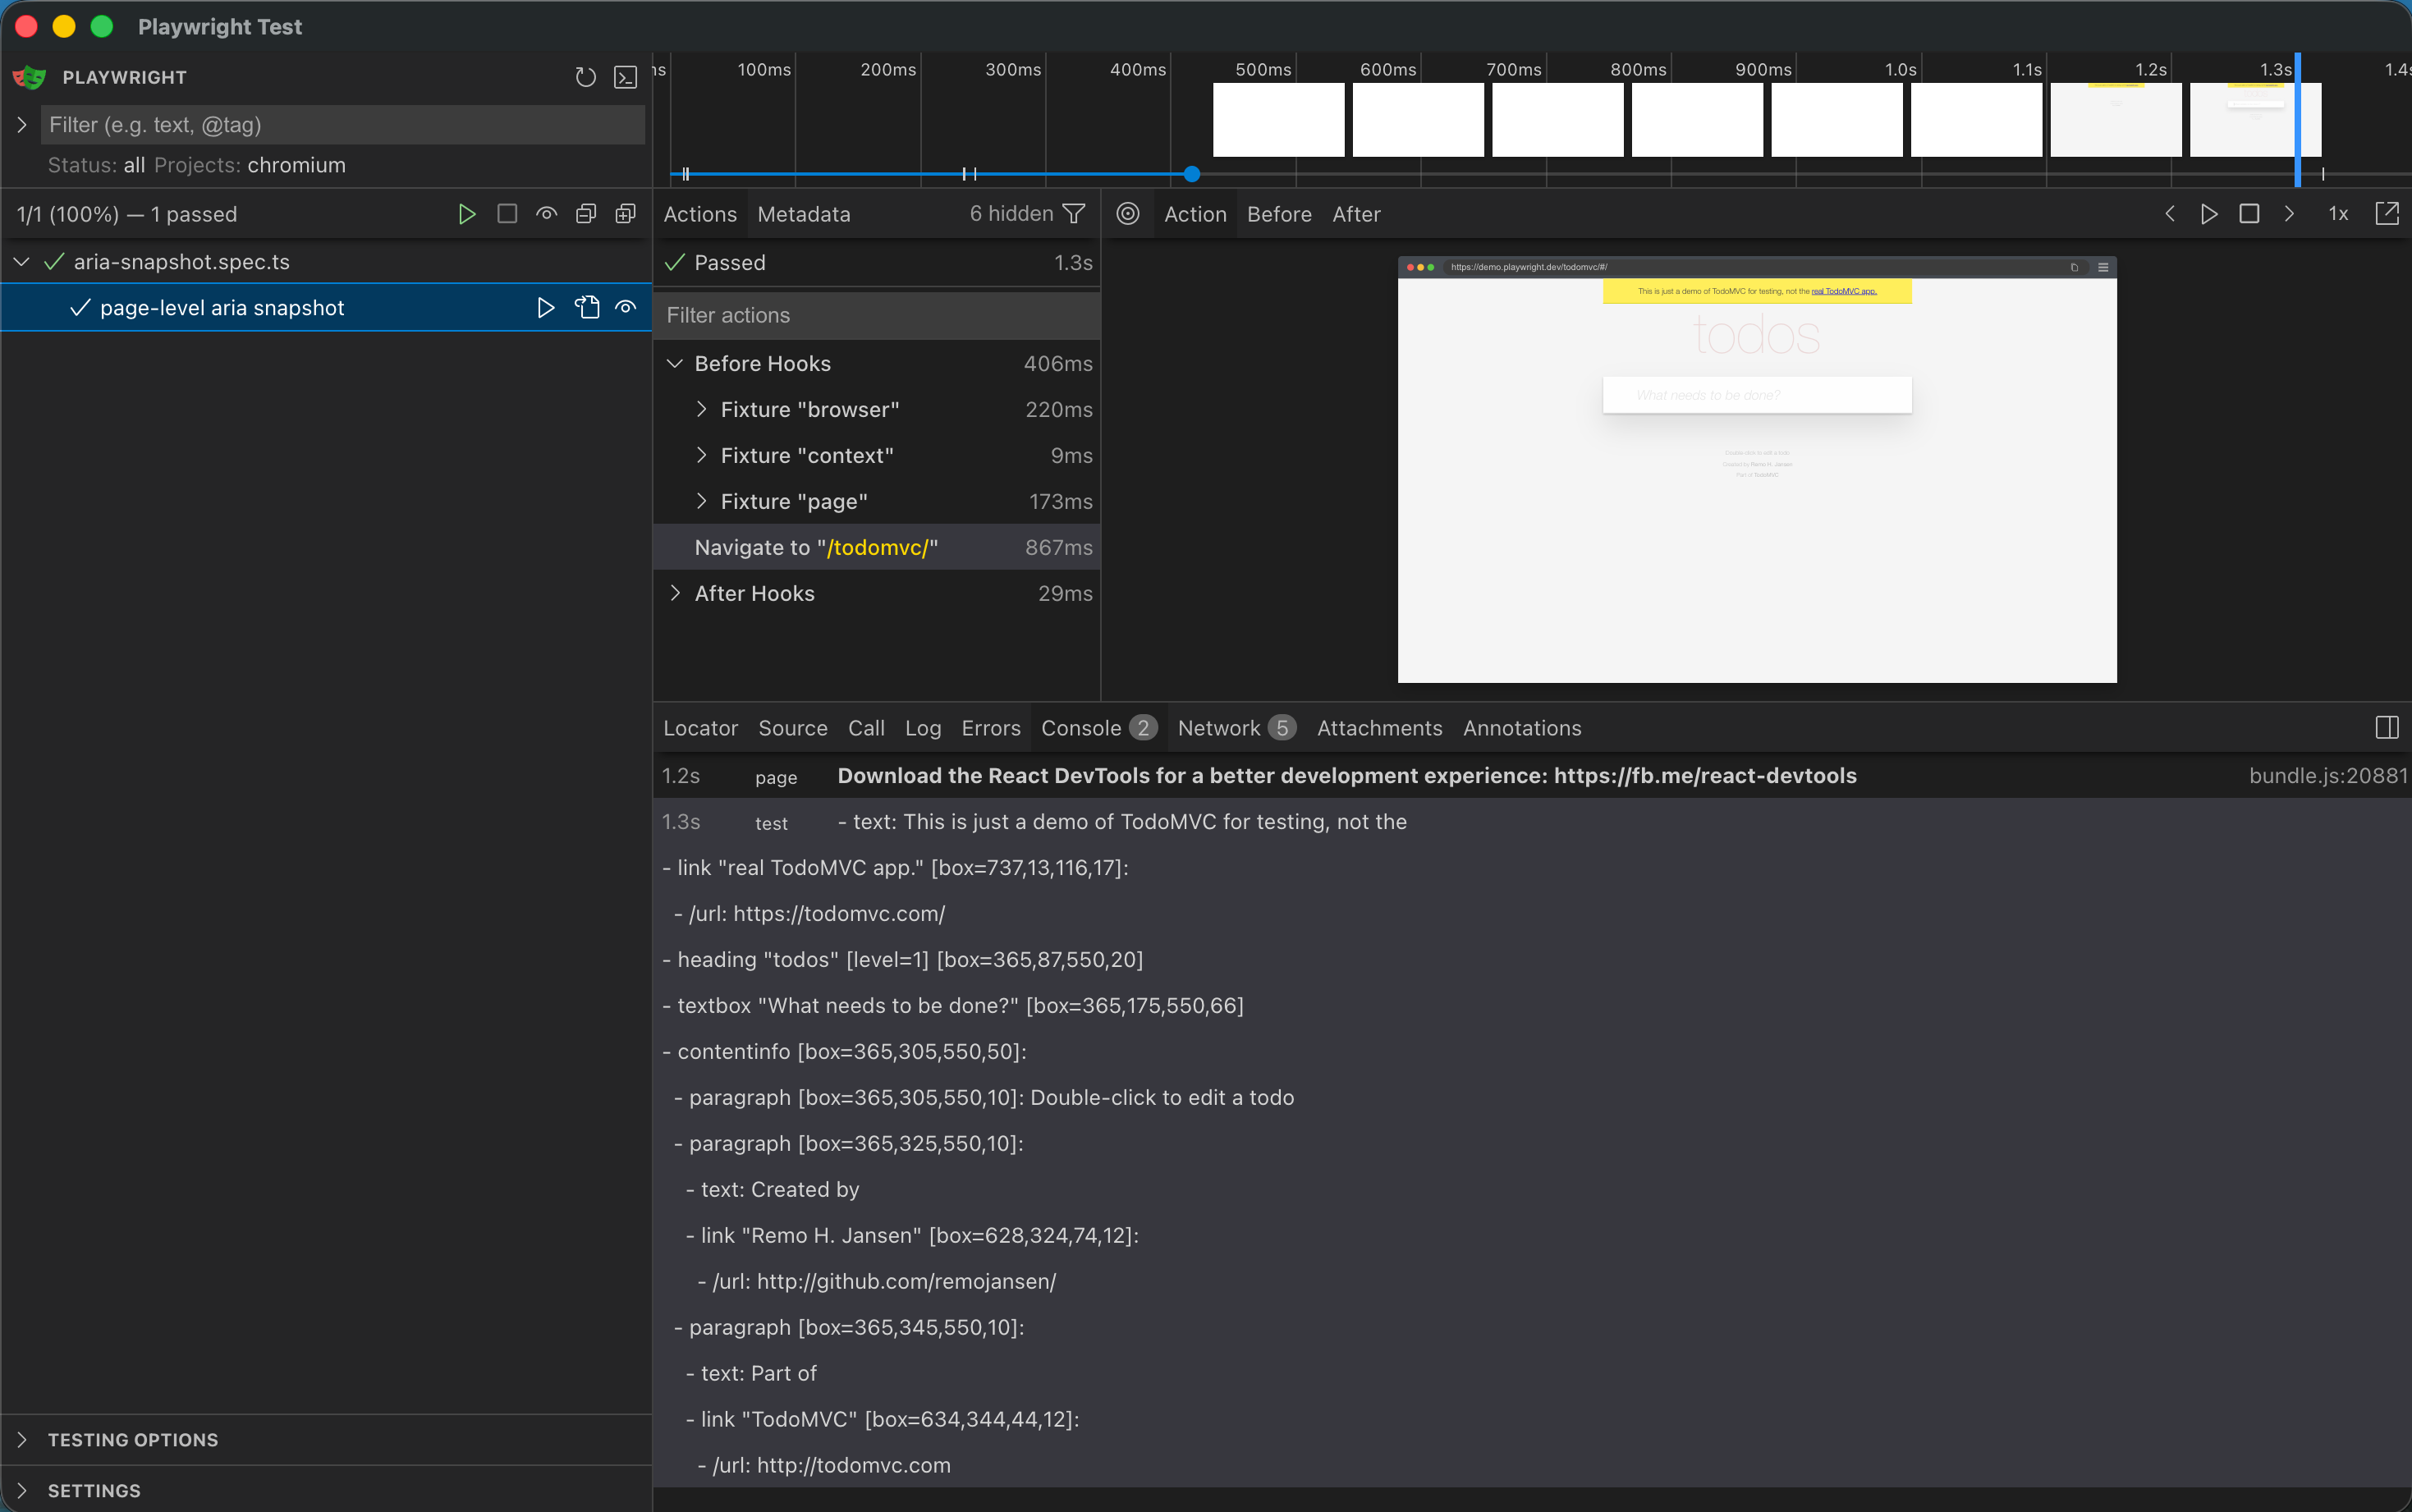Select the page-level aria snapshot test row
This screenshot has height=1512, width=2412.
[x=326, y=308]
